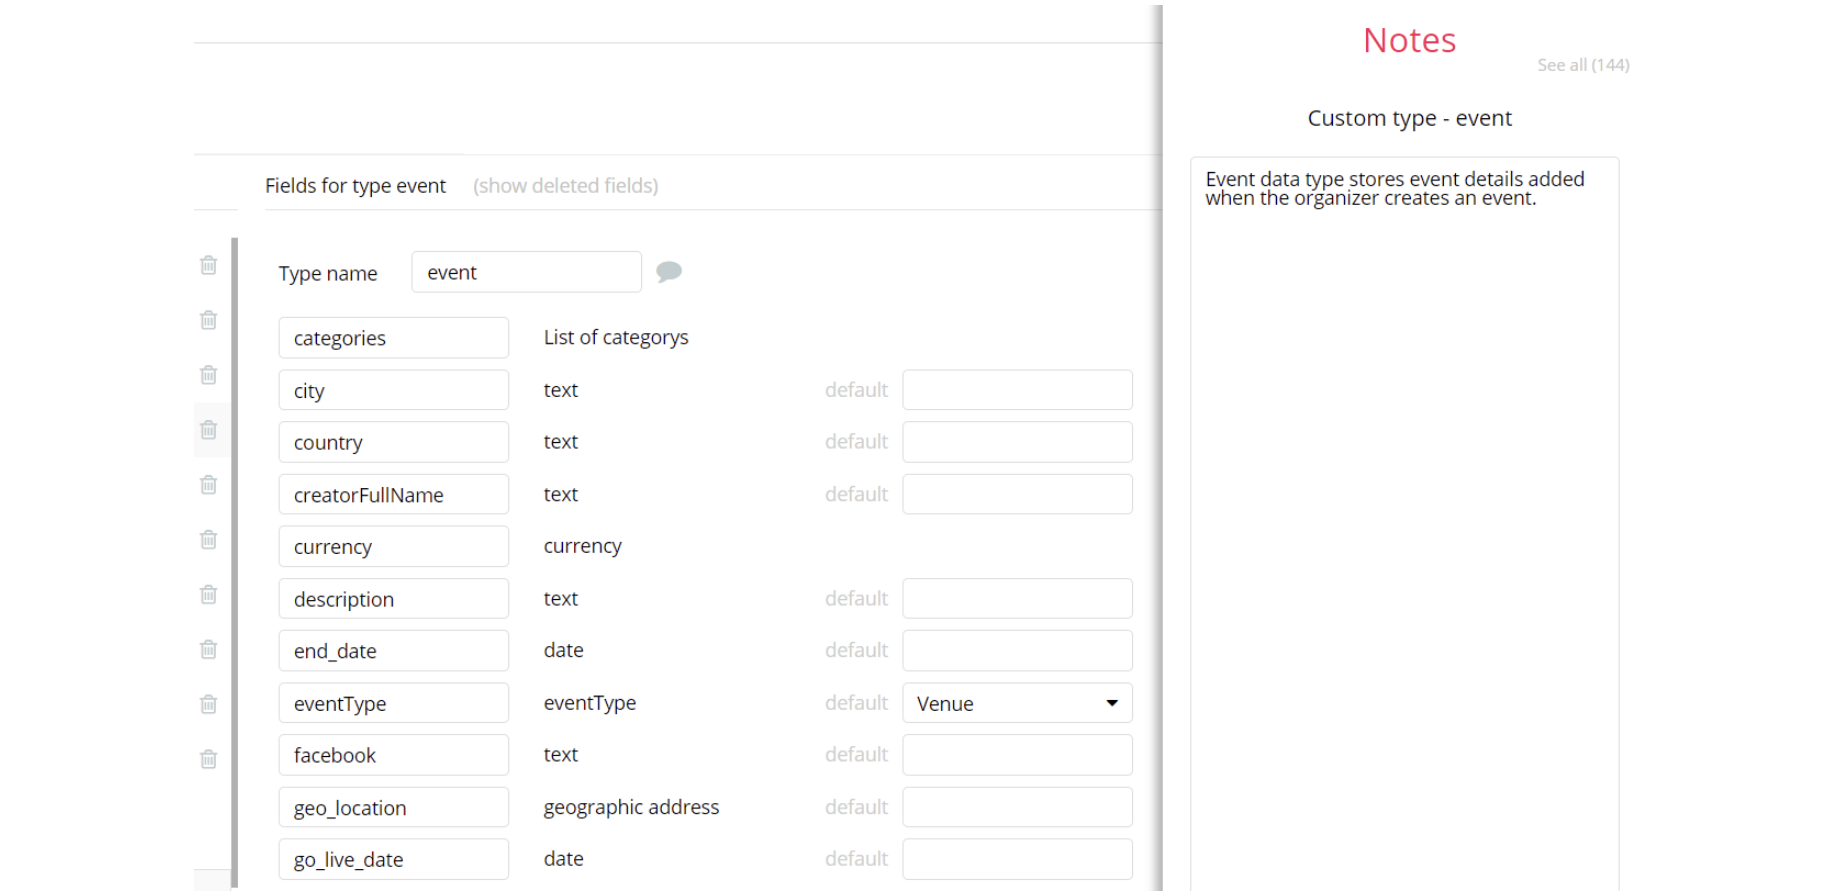Focus the facebook default value input
This screenshot has height=896, width=1830.
point(1017,755)
